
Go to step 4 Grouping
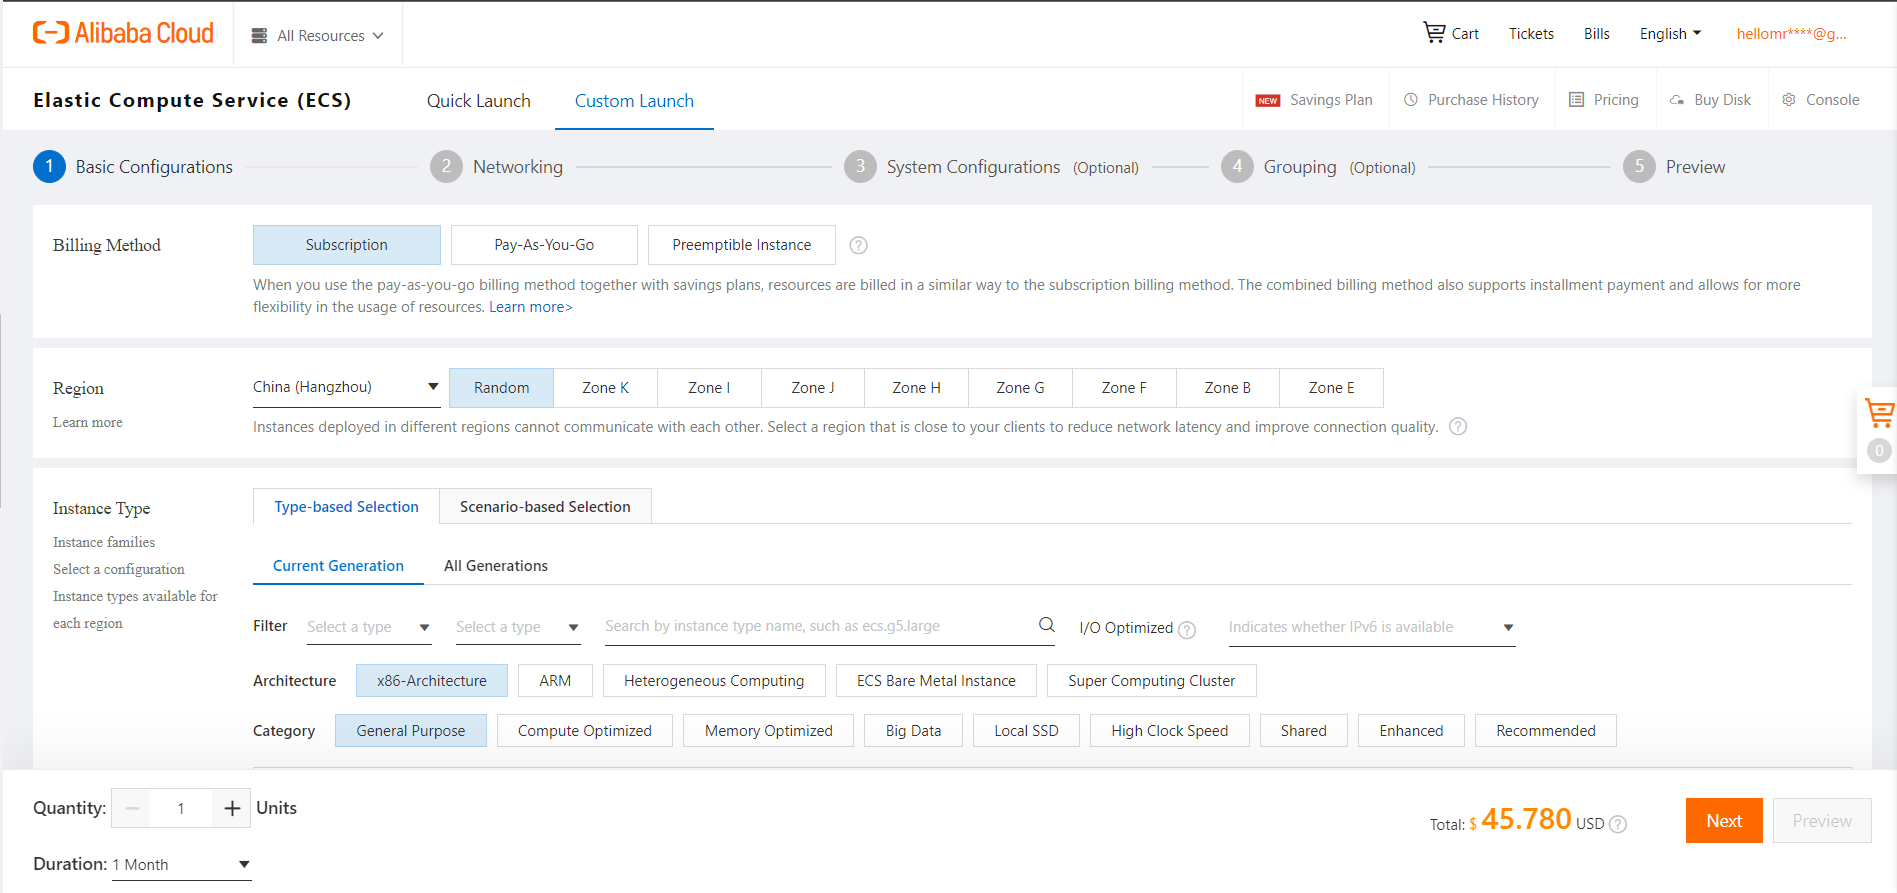click(x=1318, y=167)
